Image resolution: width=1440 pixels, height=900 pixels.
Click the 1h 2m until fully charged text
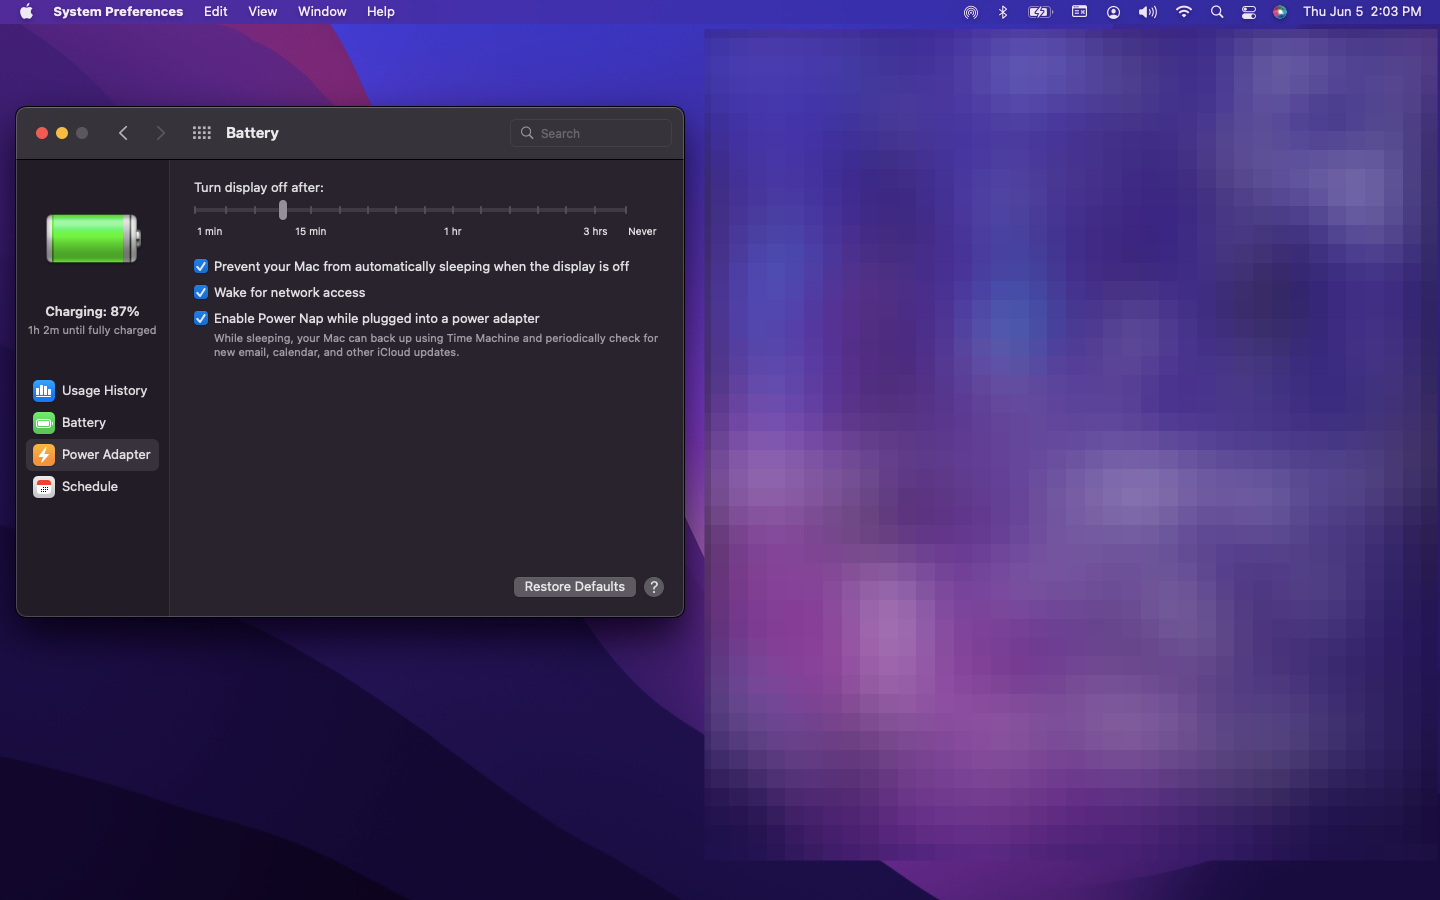[92, 330]
